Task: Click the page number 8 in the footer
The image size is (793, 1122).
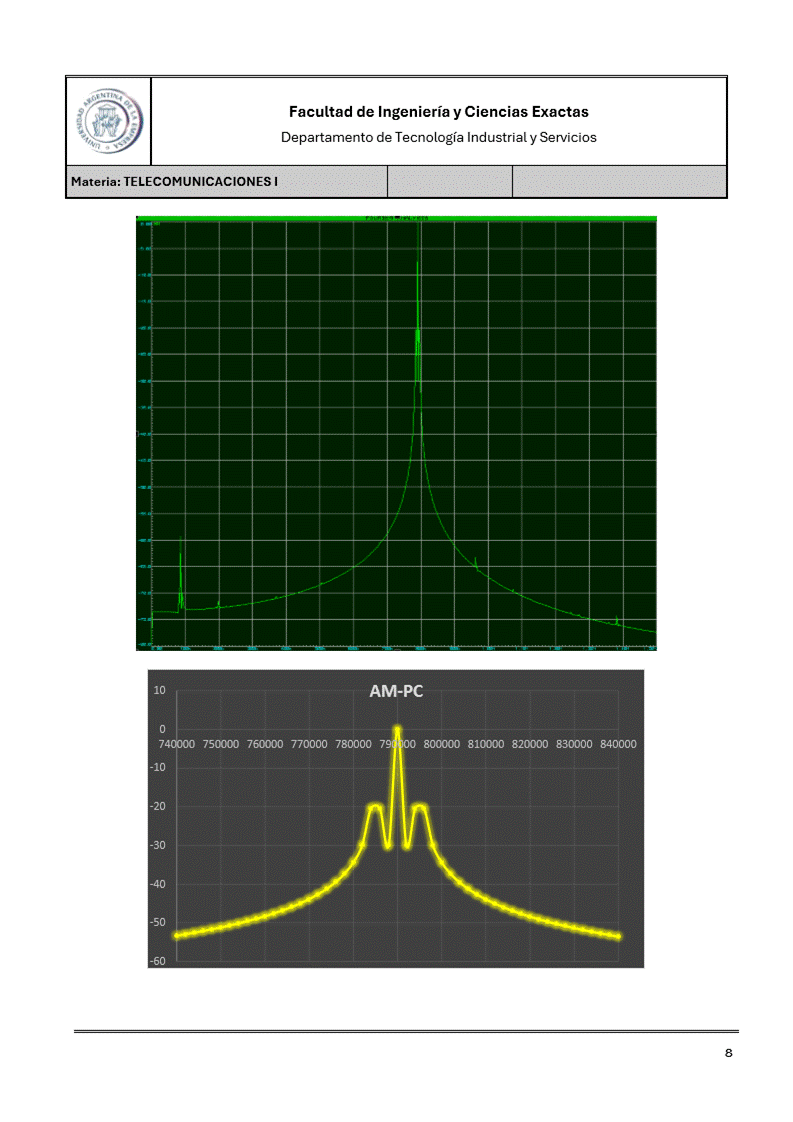Action: click(x=728, y=1053)
